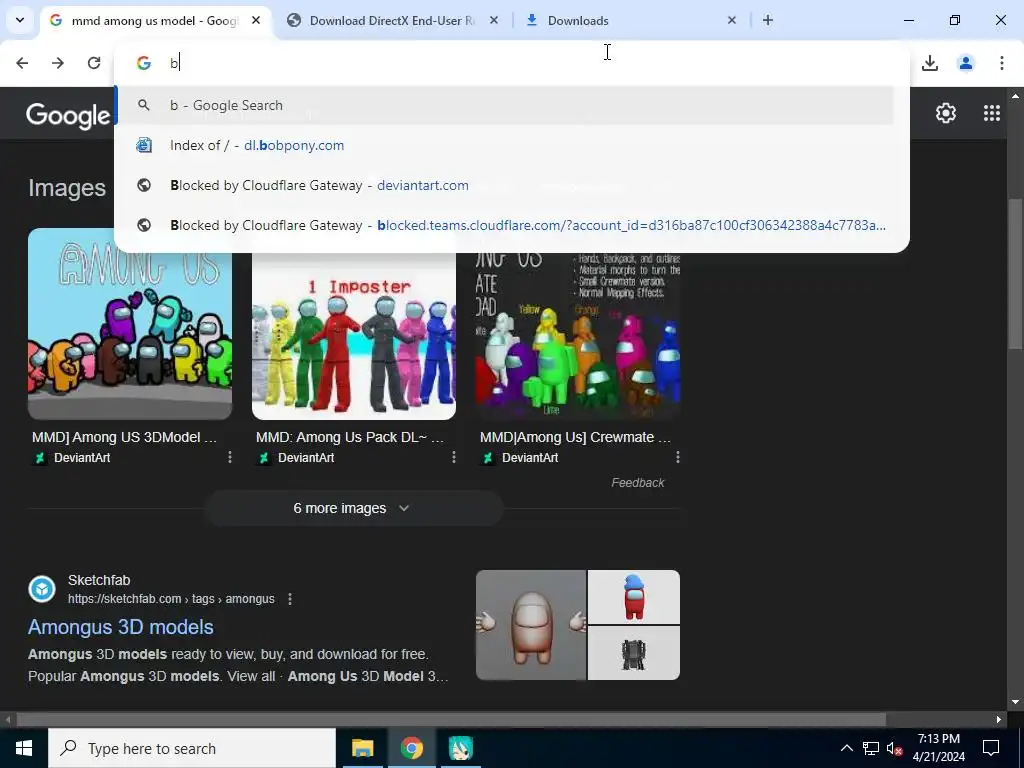Open the muted volume tray icon
The width and height of the screenshot is (1024, 768).
894,748
